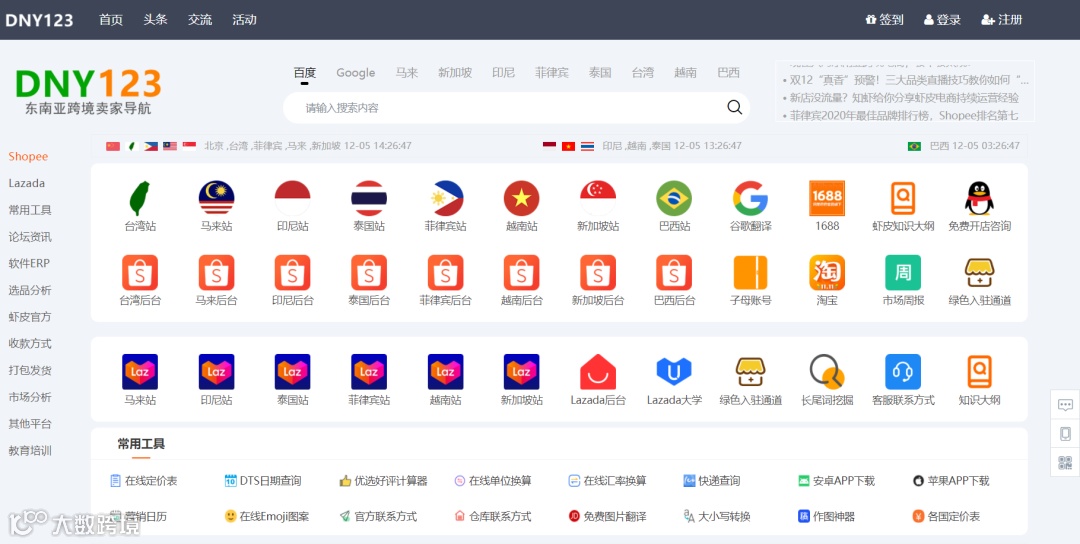Screen dimensions: 1080x544
Task: Click the 登录 login button
Action: (x=942, y=20)
